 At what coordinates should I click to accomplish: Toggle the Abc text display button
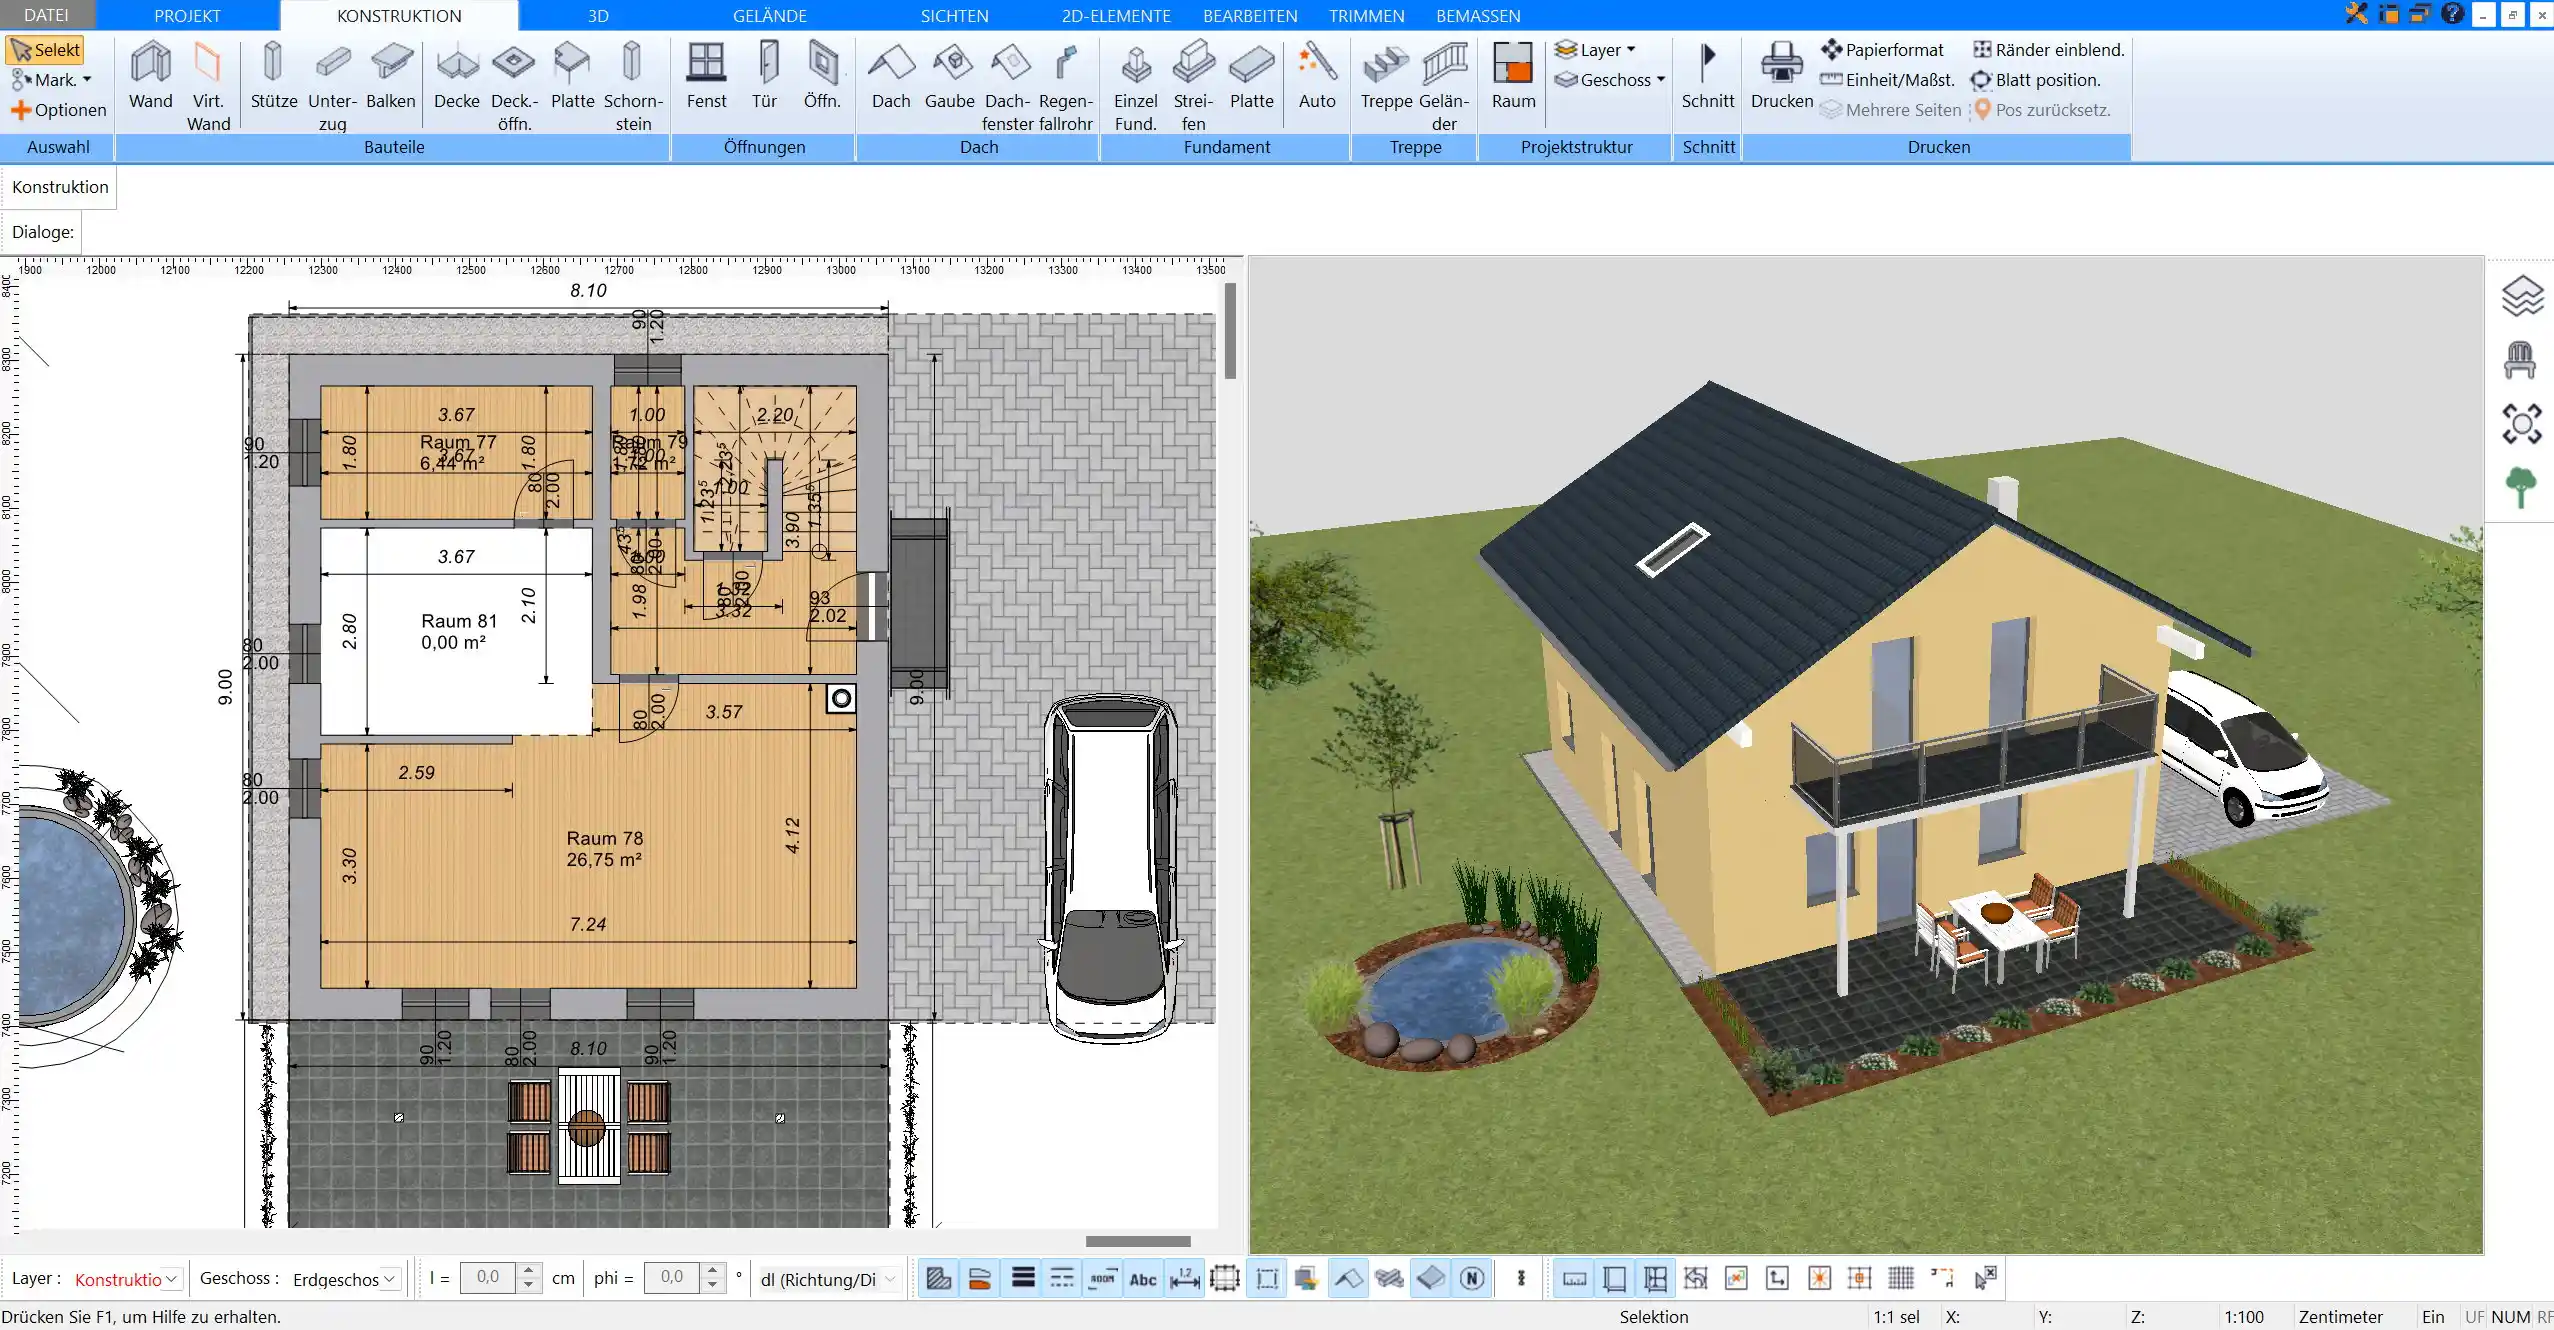[x=1143, y=1278]
